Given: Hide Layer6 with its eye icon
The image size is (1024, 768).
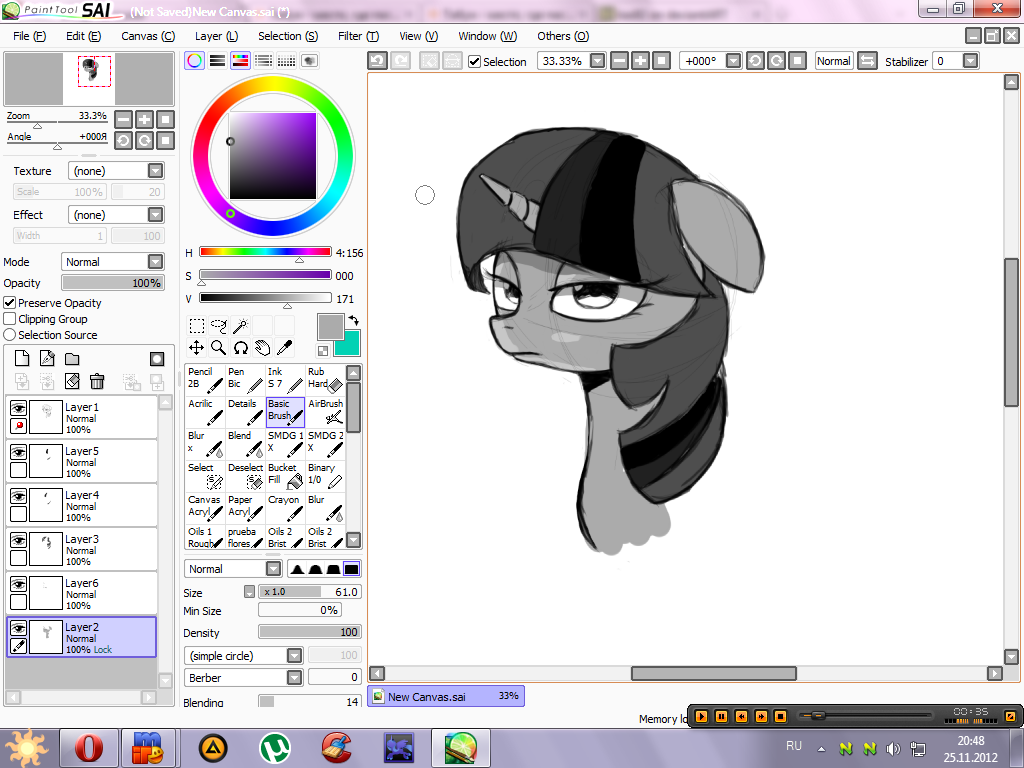Looking at the screenshot, I should click(x=18, y=584).
